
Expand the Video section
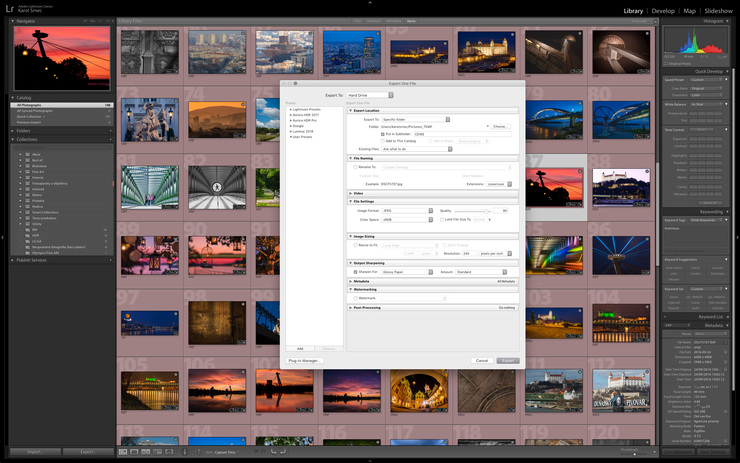(x=351, y=194)
